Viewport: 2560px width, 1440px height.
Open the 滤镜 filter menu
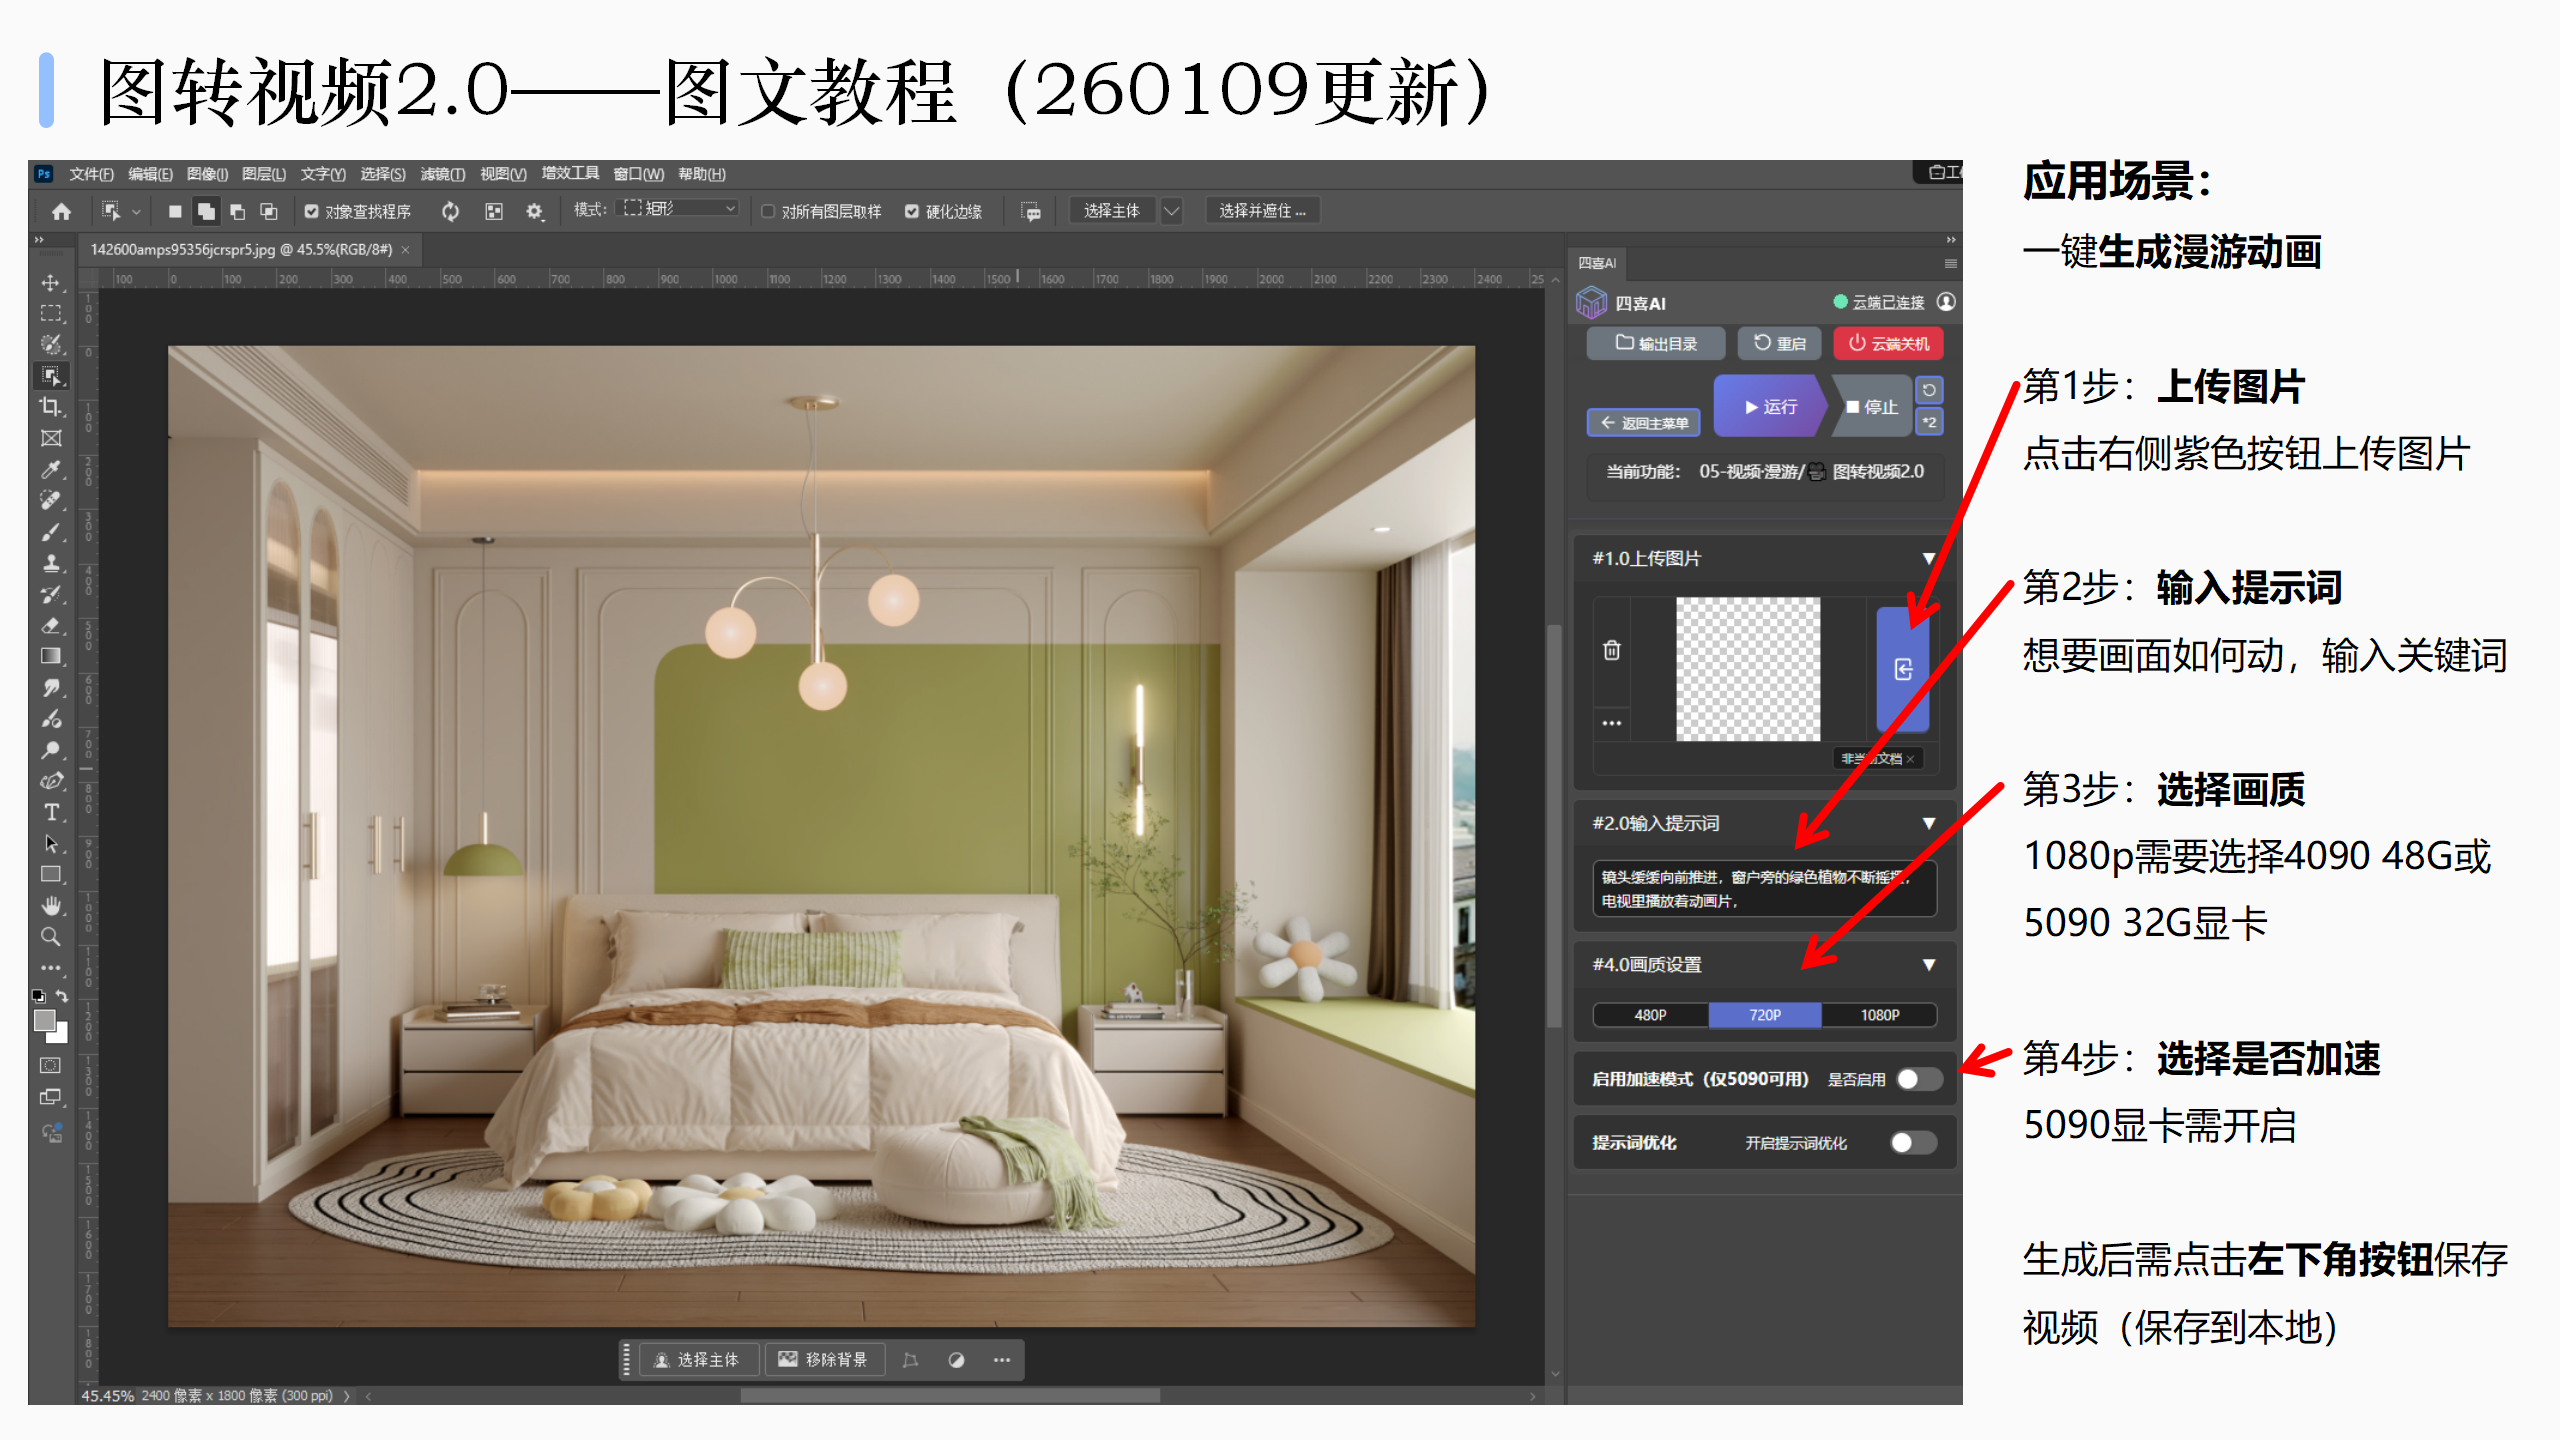coord(442,174)
